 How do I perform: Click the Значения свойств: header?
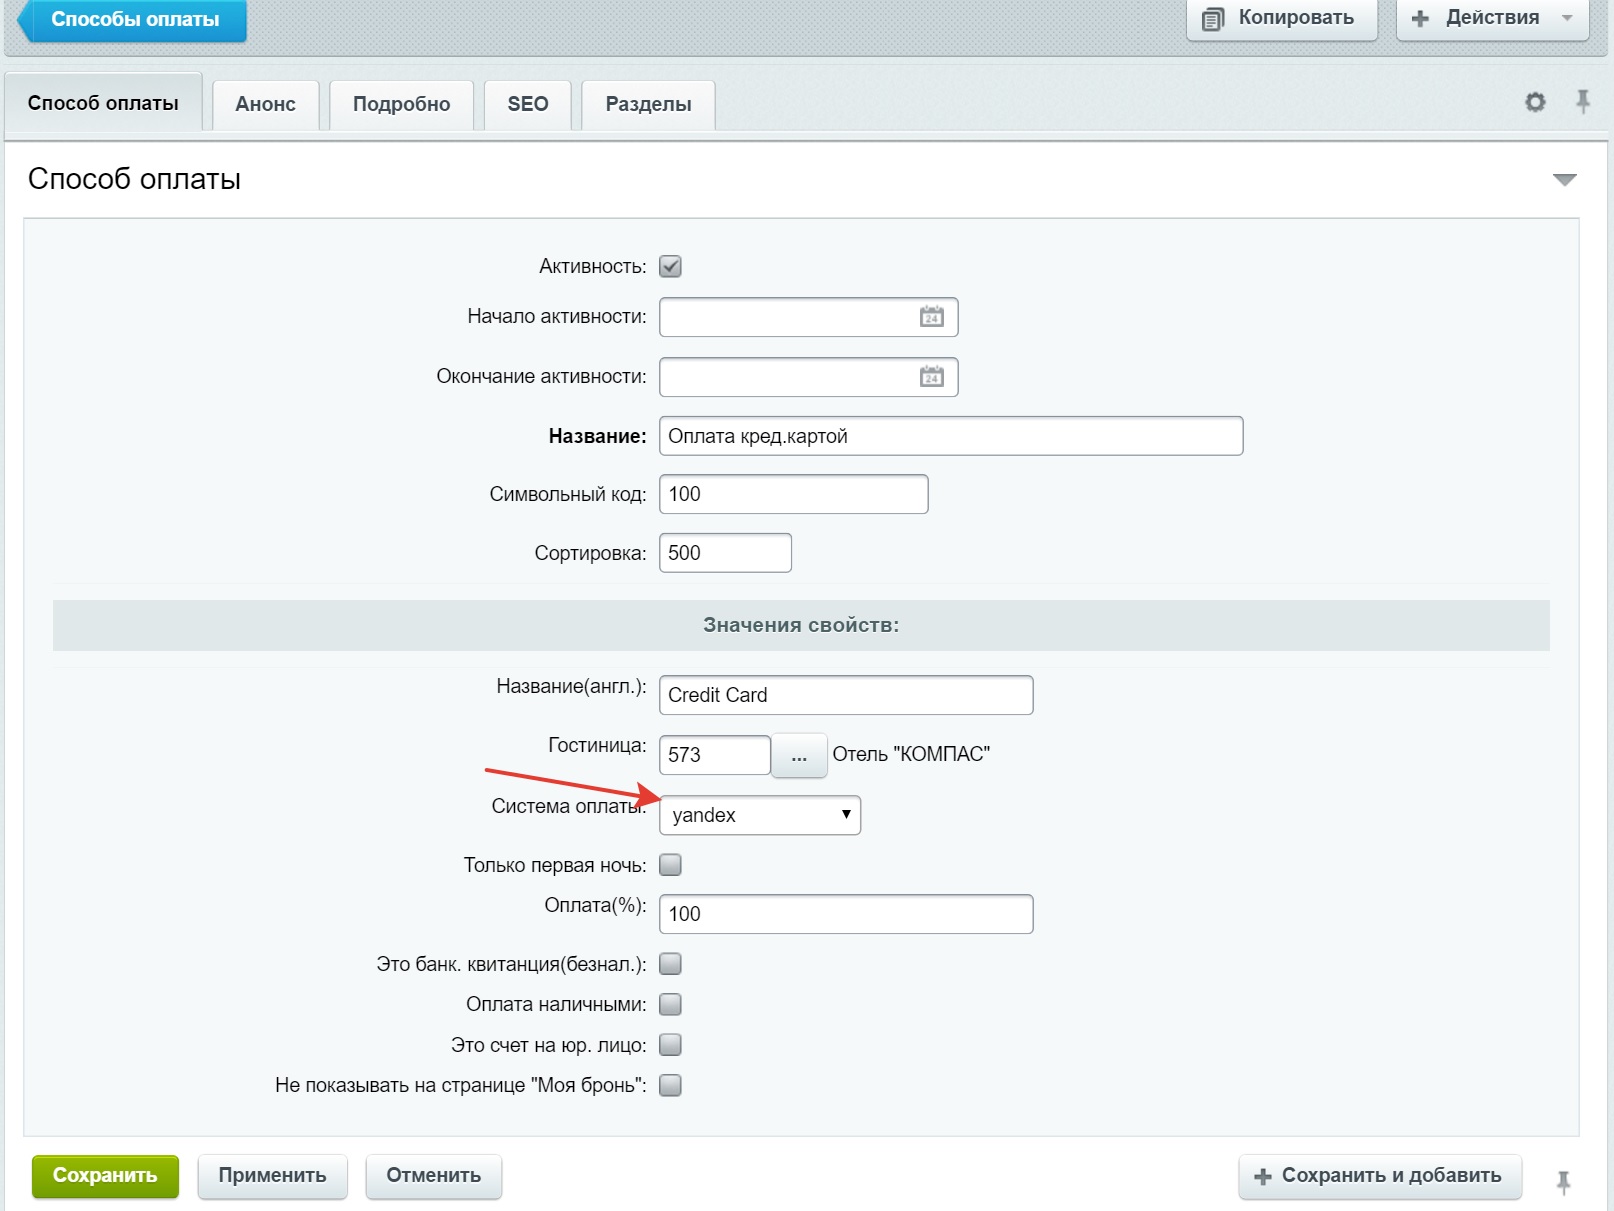tap(801, 625)
